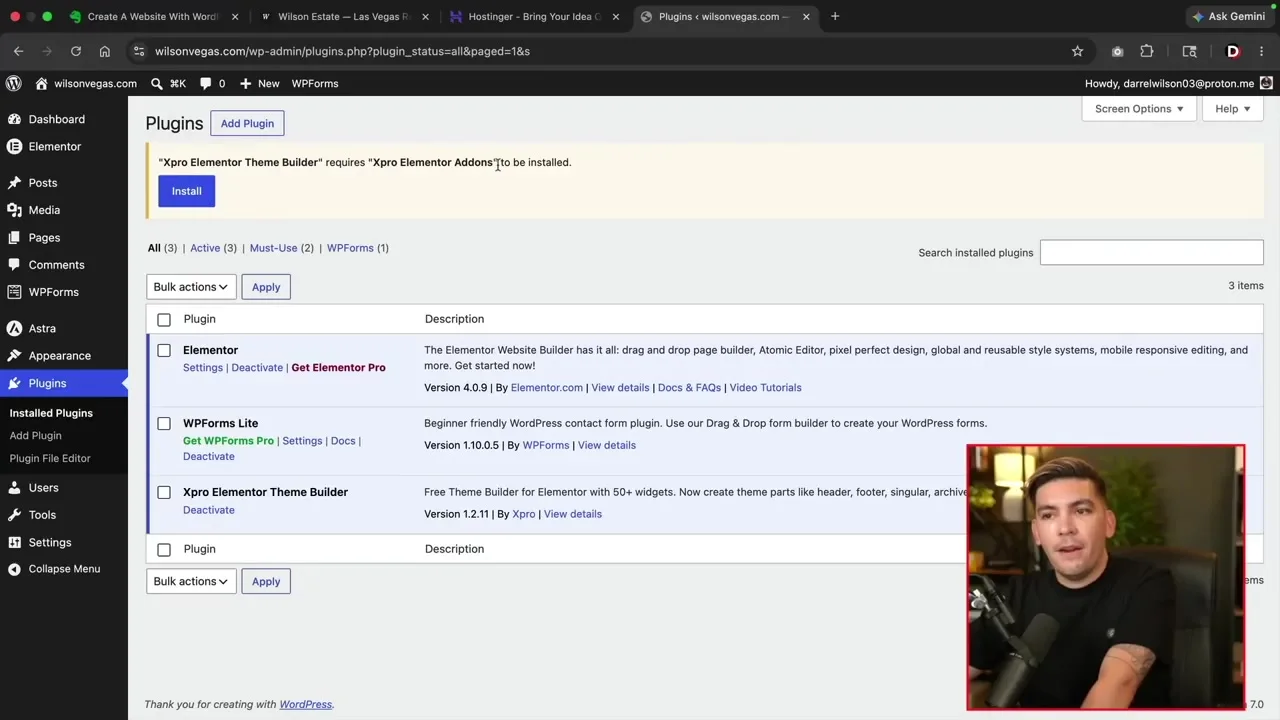1280x720 pixels.
Task: Check the WPForms Lite plugin checkbox
Action: [164, 424]
